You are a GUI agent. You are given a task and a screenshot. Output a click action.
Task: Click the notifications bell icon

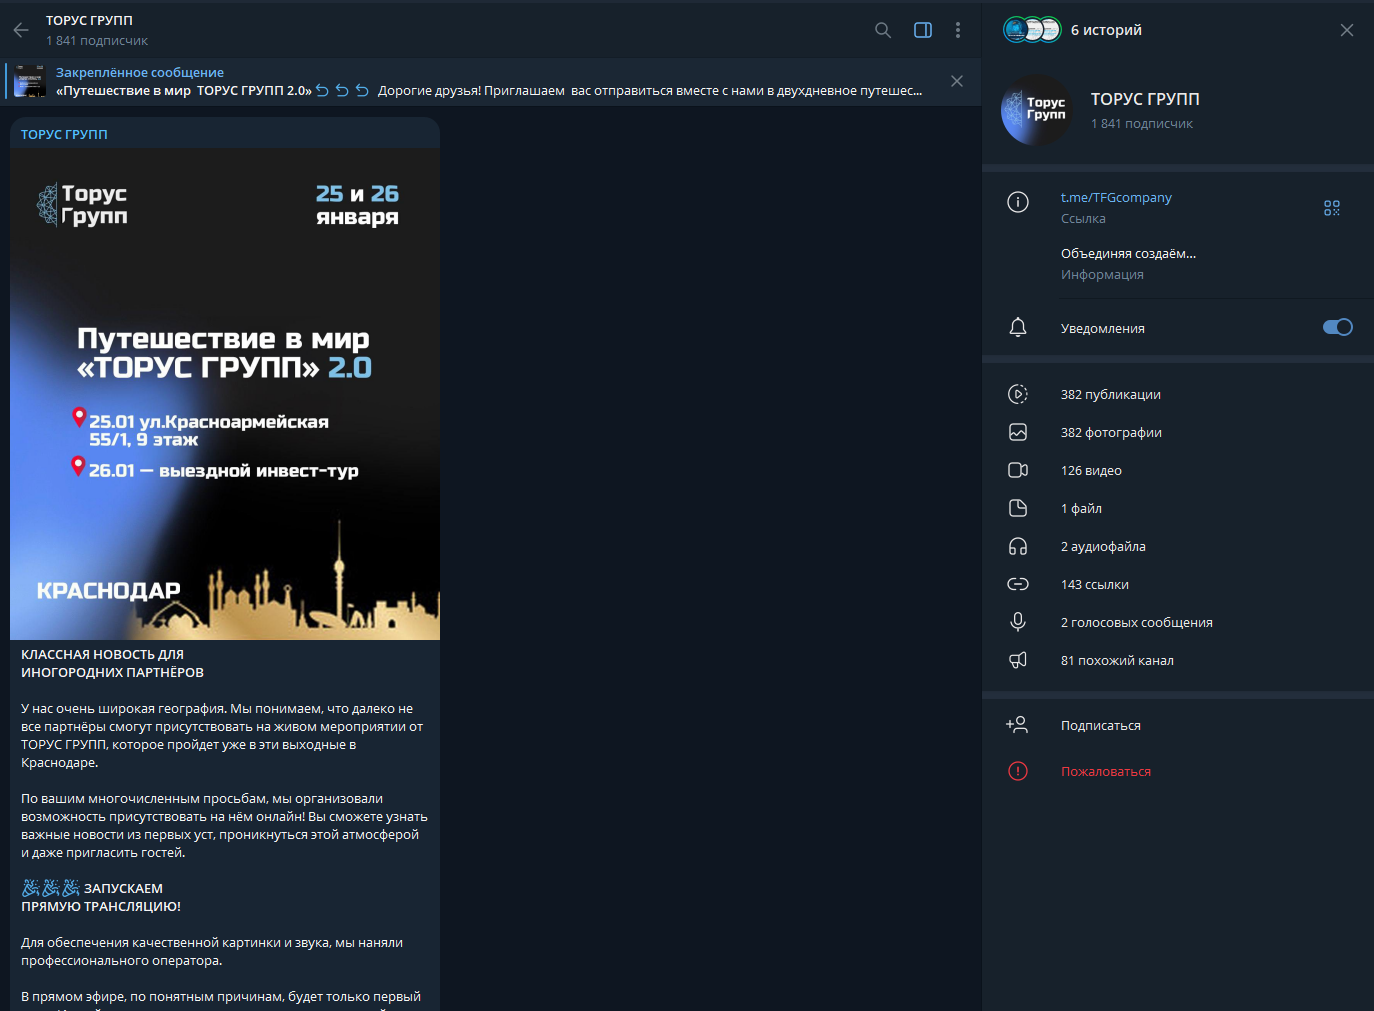tap(1018, 327)
